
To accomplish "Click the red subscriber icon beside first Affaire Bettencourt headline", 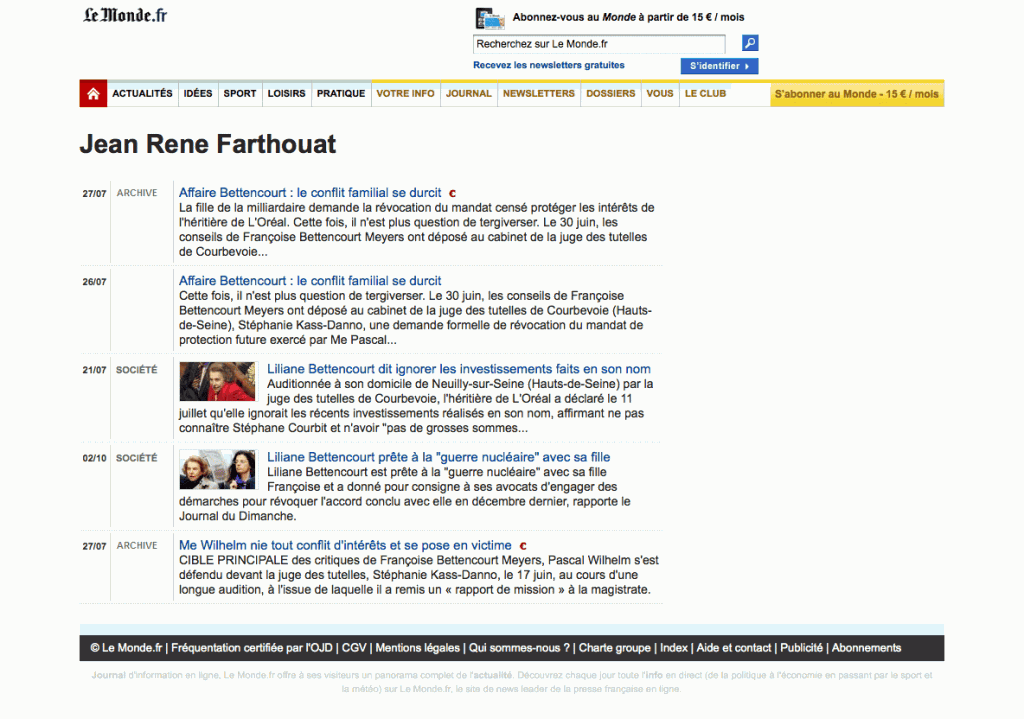I will pyautogui.click(x=452, y=193).
